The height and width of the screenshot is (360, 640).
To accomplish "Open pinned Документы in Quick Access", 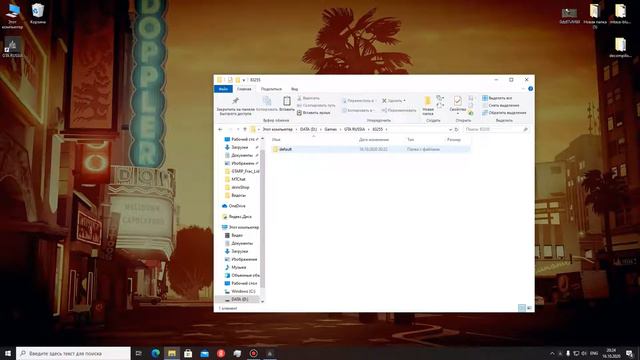I will click(x=242, y=155).
